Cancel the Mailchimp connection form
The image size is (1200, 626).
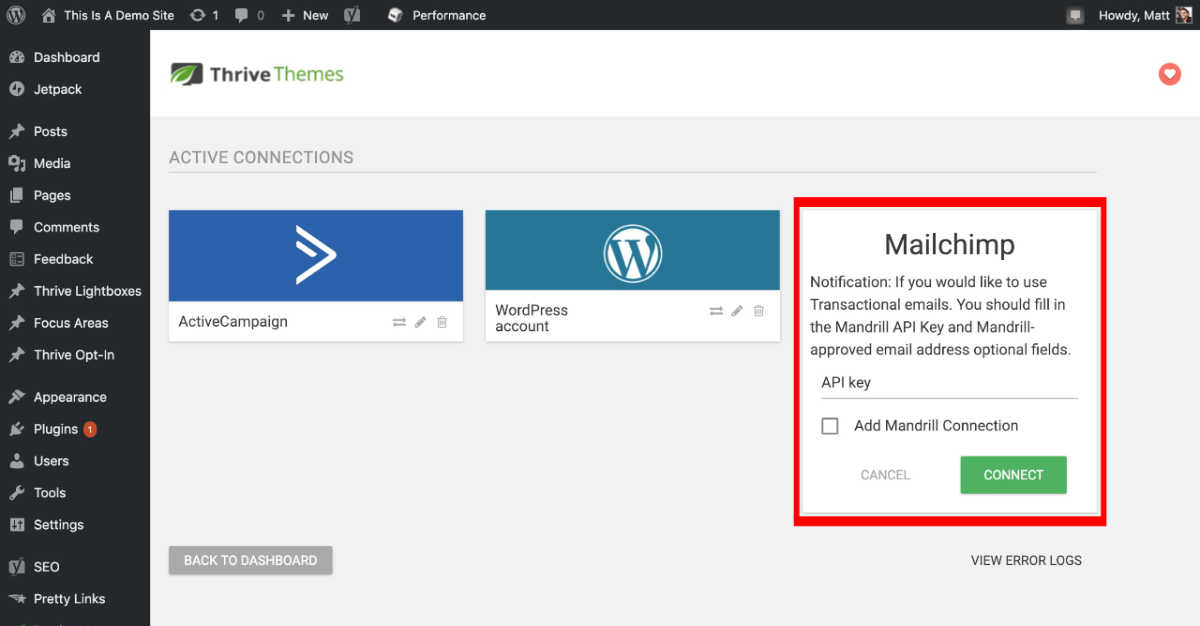pyautogui.click(x=885, y=475)
